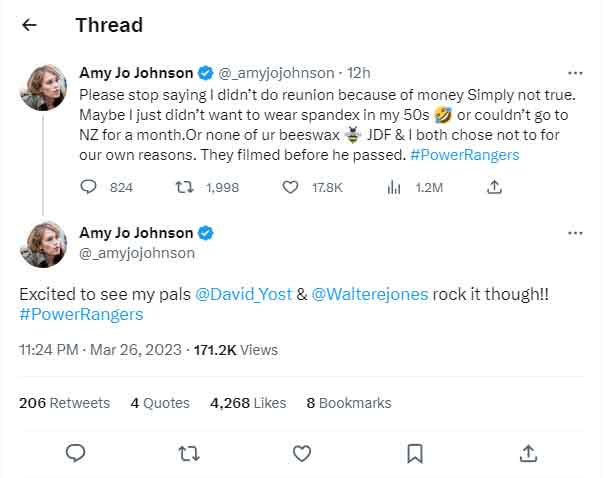This screenshot has height=478, width=608.
Task: View the 4 Quotes list
Action: [x=160, y=403]
